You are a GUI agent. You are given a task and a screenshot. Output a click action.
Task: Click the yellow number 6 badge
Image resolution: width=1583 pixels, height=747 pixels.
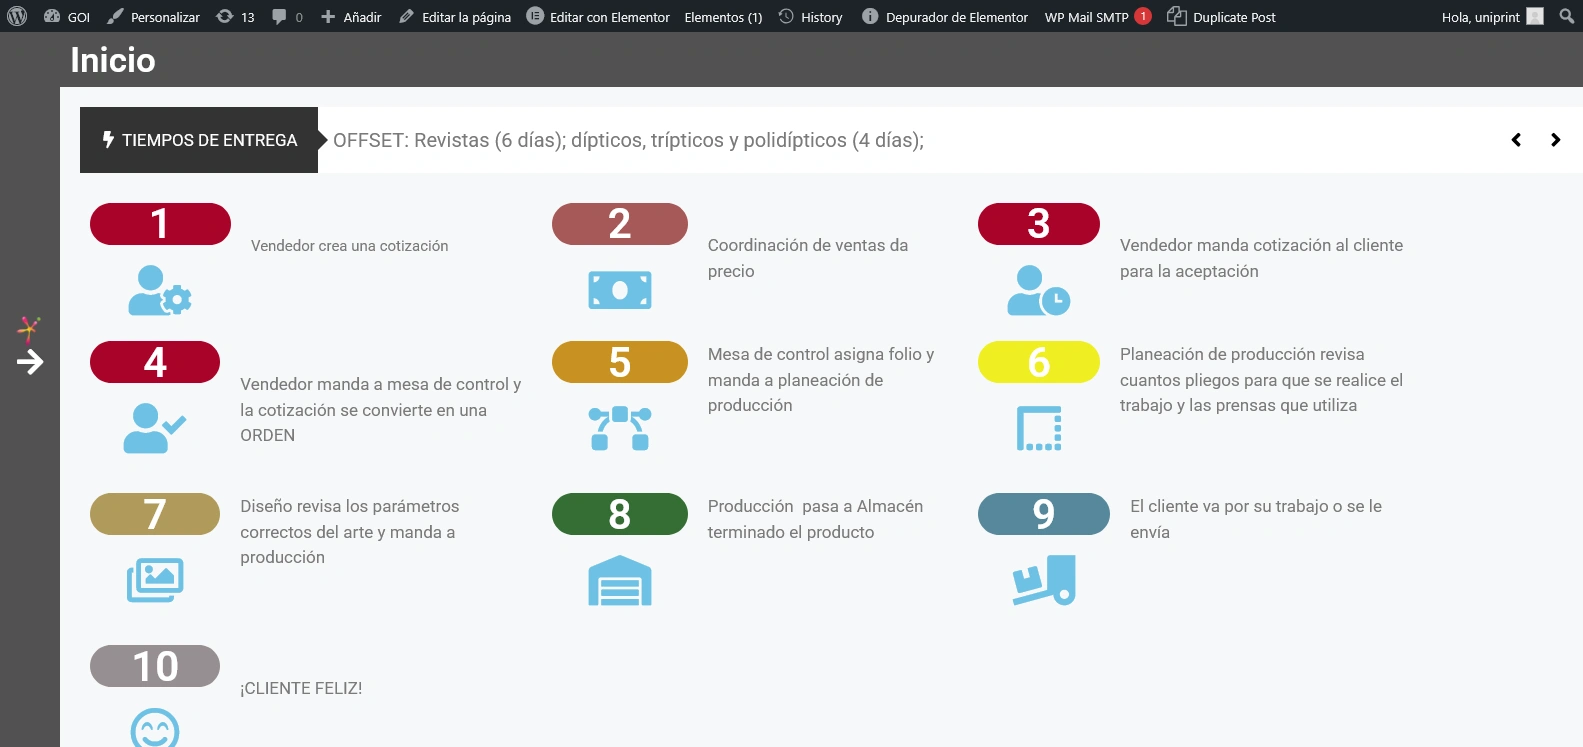(1038, 362)
